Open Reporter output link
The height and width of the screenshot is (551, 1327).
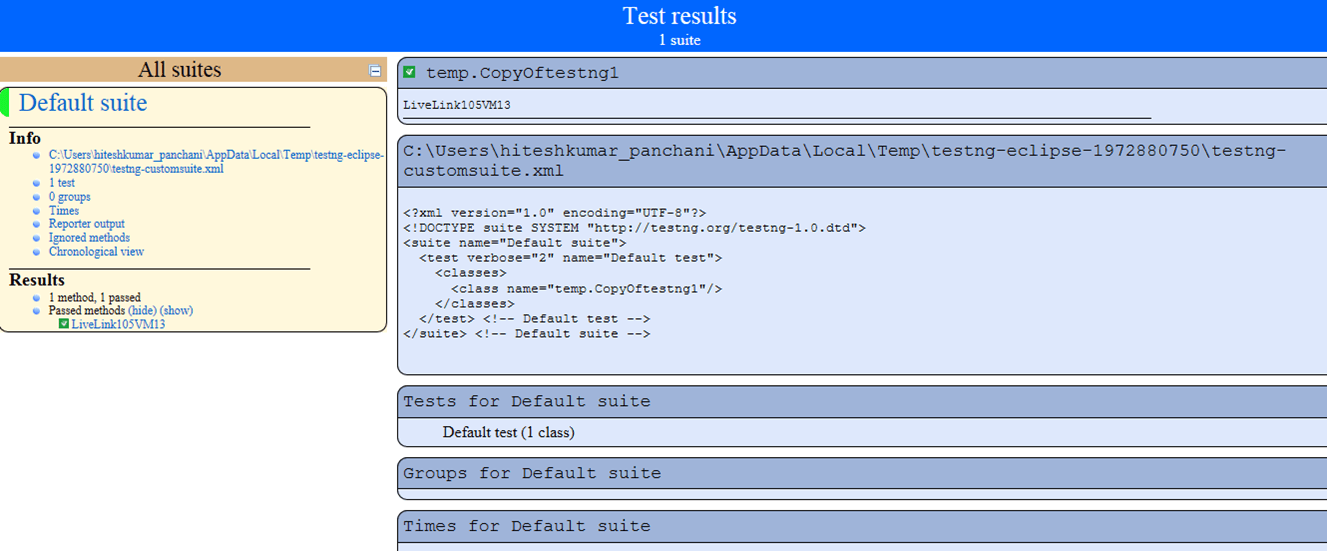pos(87,224)
